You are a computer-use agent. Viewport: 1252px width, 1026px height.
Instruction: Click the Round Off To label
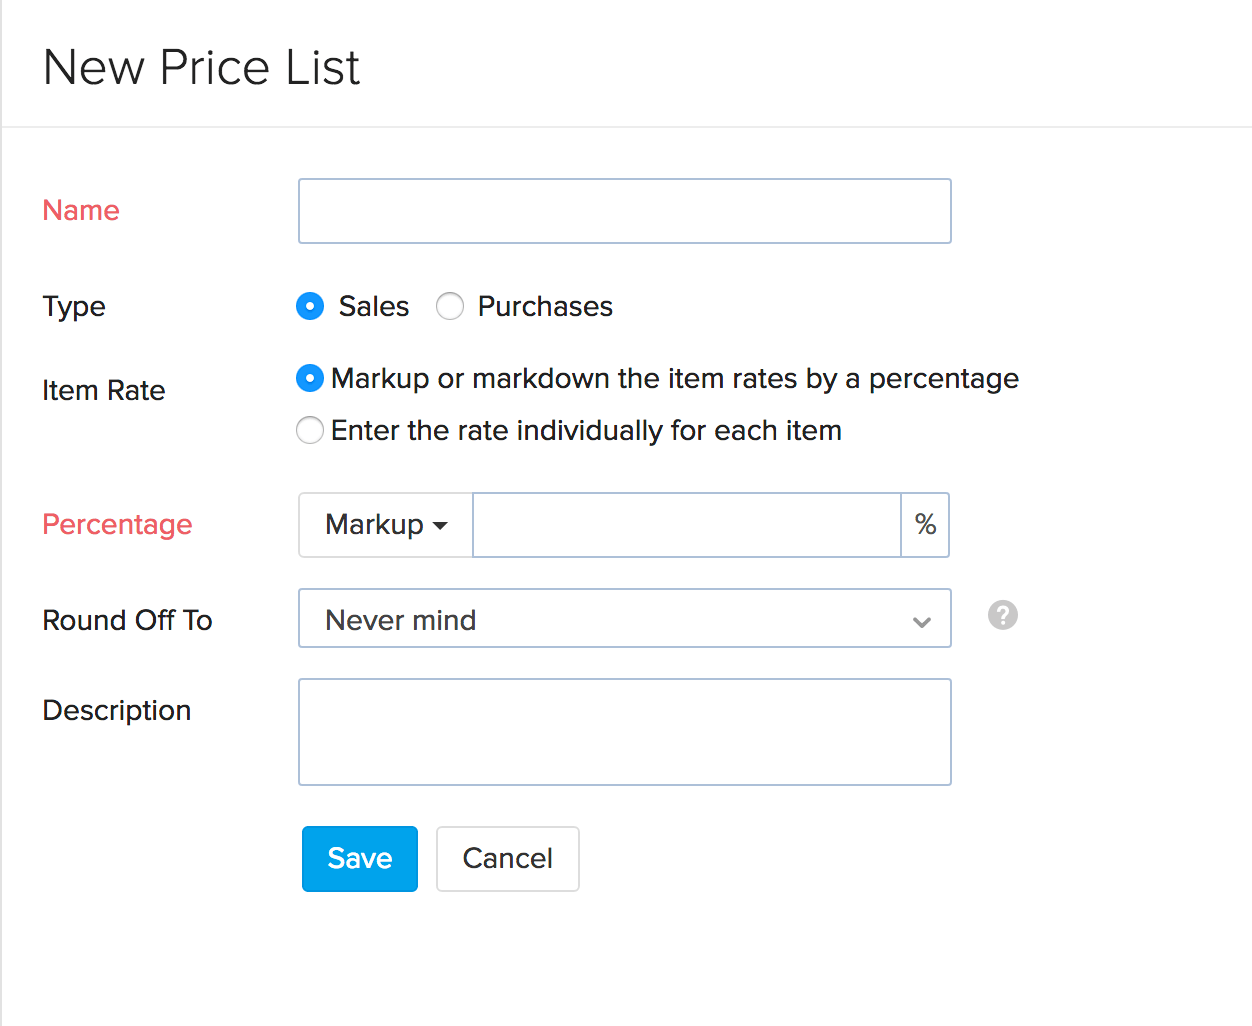pyautogui.click(x=127, y=620)
